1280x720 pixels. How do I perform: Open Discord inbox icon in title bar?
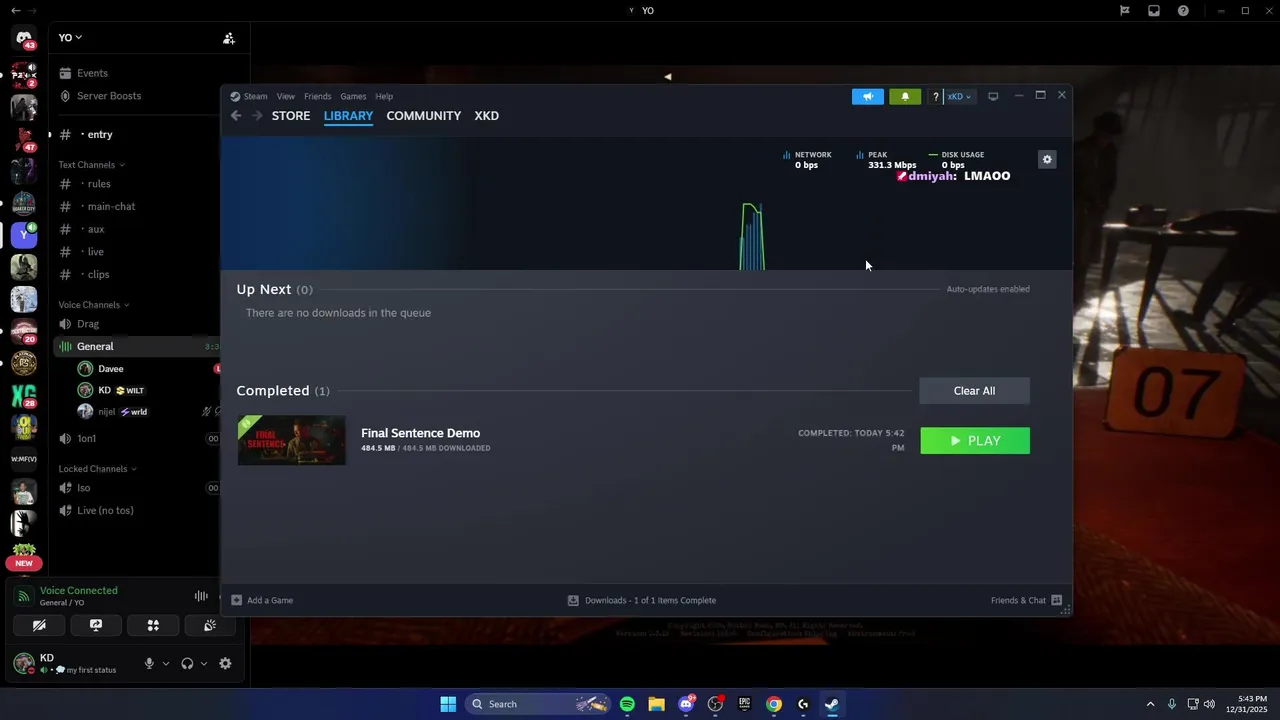[1154, 11]
